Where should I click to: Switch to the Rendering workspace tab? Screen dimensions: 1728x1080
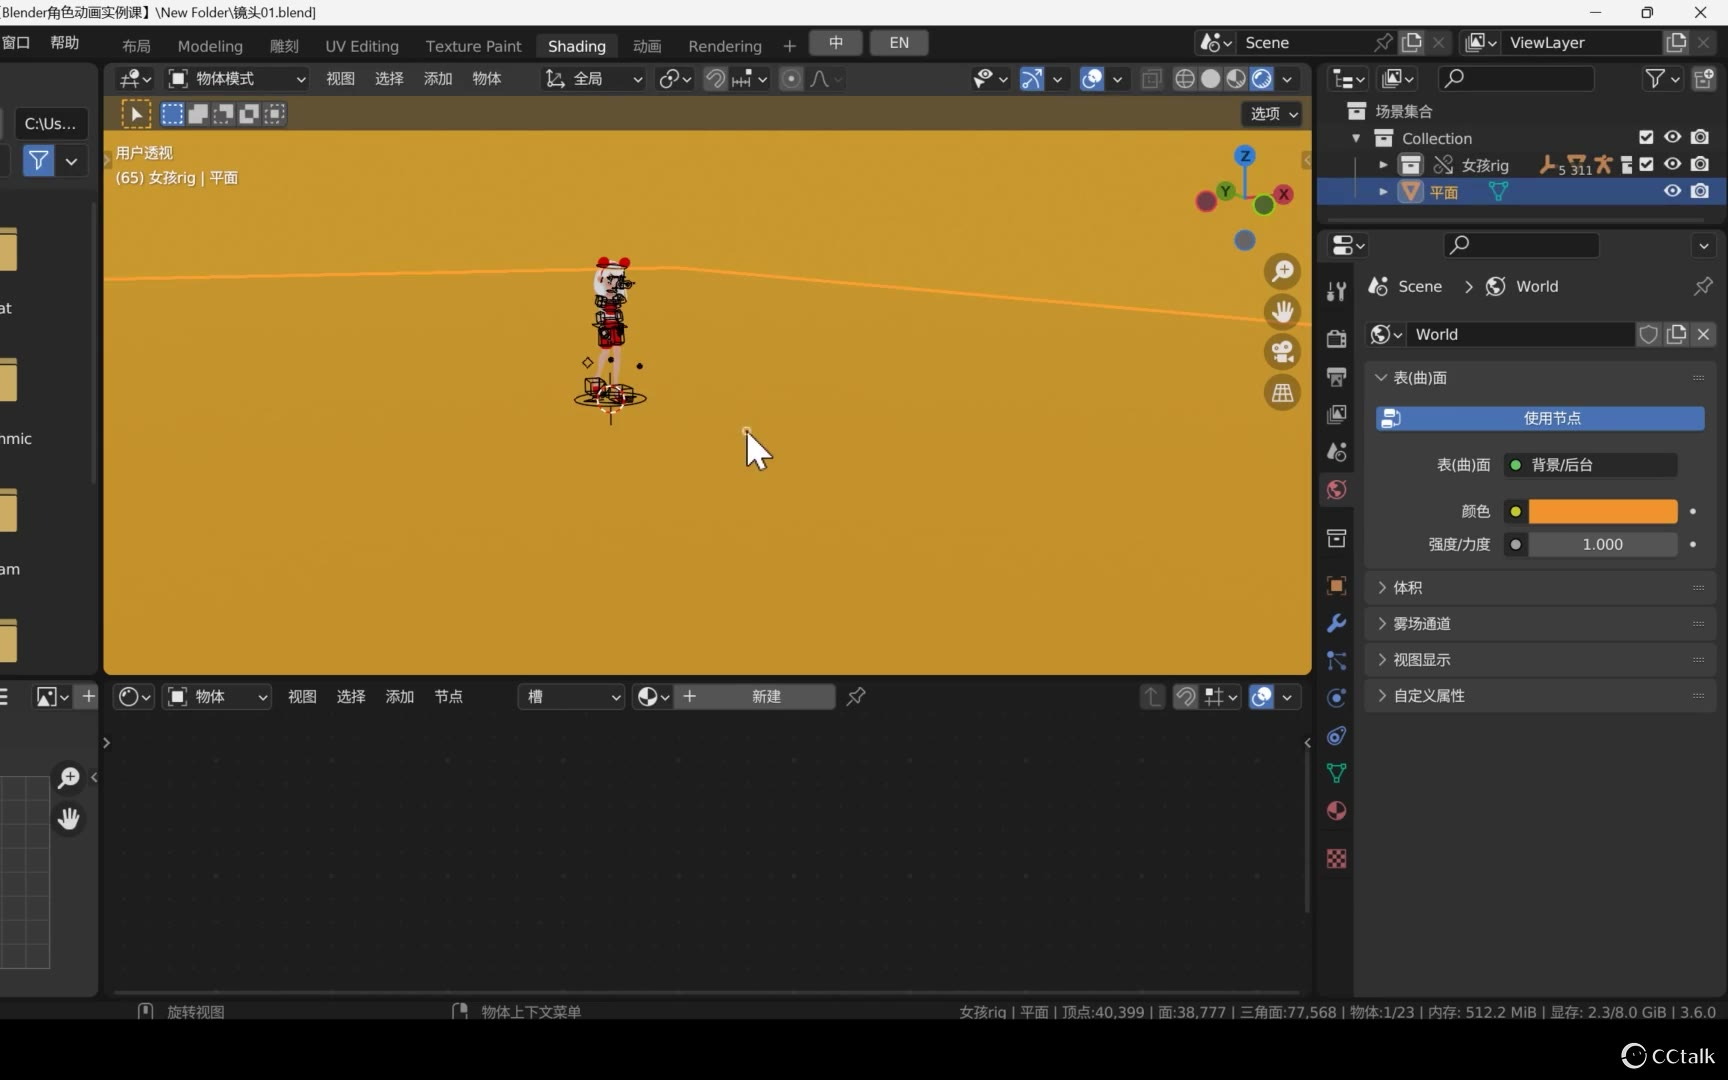[x=725, y=46]
